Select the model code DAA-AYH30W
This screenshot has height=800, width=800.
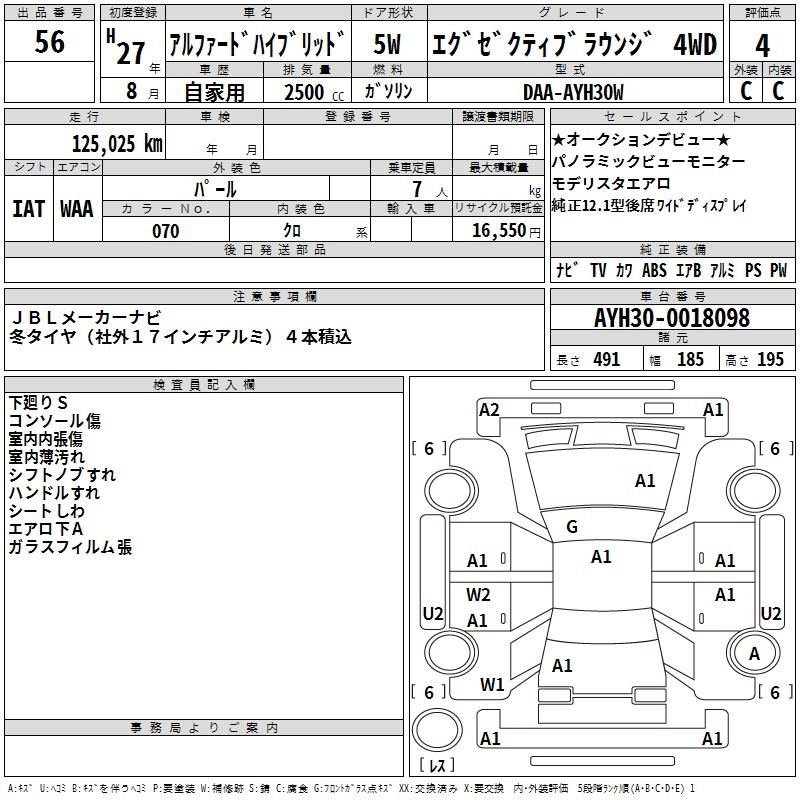point(573,92)
